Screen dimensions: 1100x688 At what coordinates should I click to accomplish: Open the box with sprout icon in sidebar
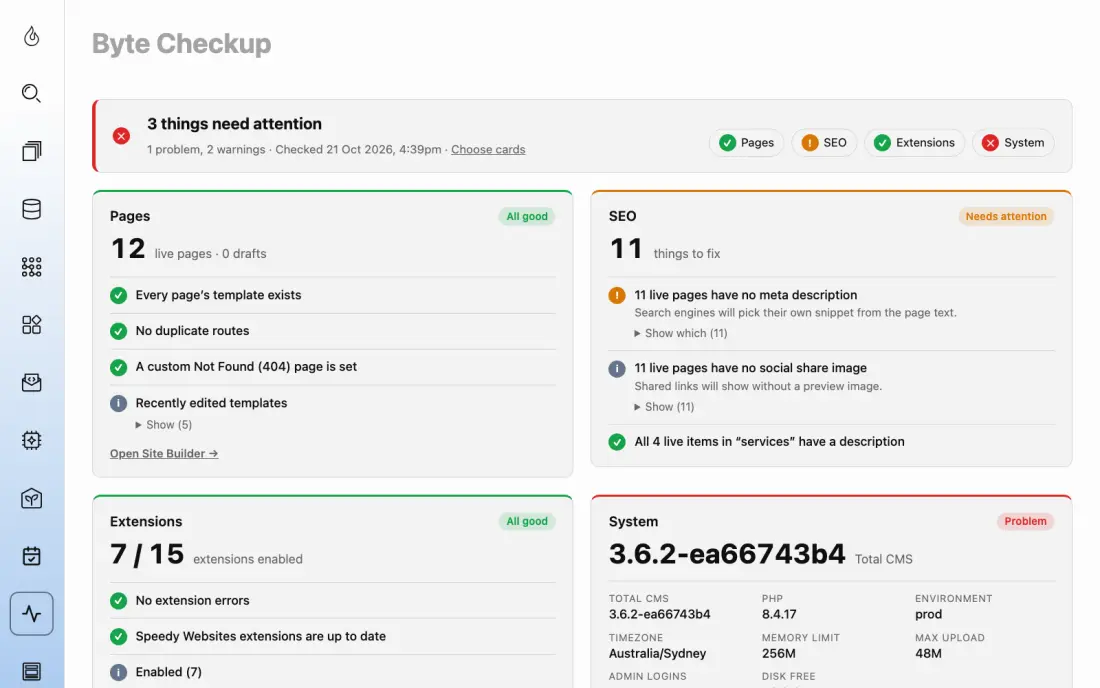[x=32, y=499]
